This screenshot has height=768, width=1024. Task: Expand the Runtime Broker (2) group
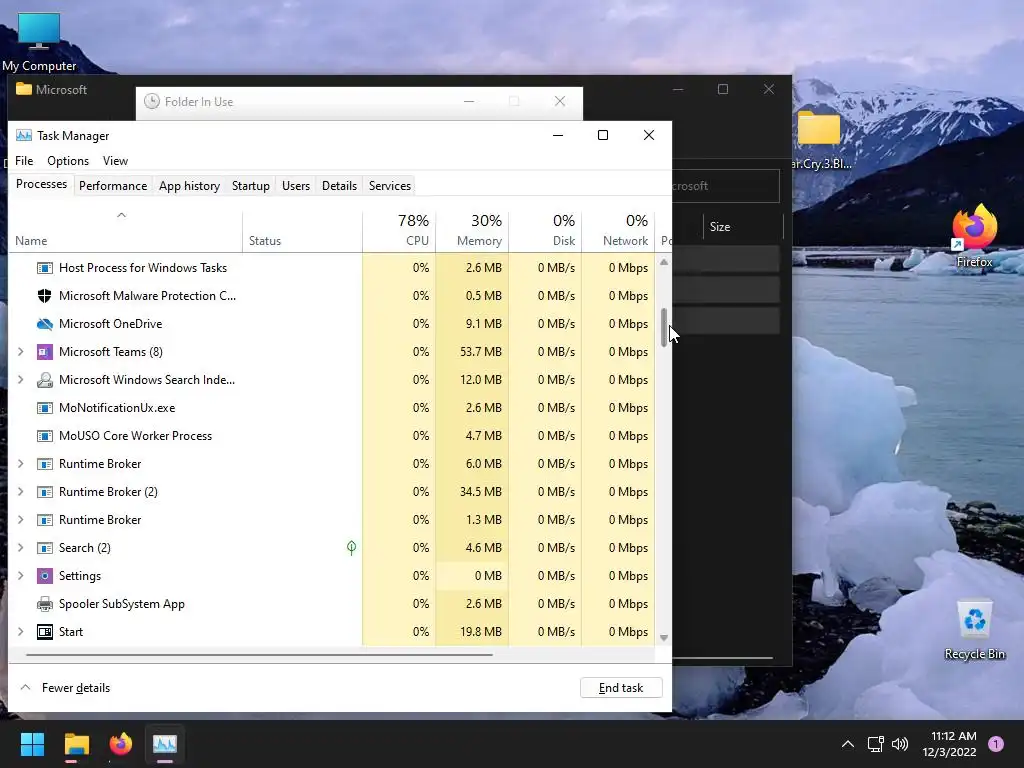(21, 492)
